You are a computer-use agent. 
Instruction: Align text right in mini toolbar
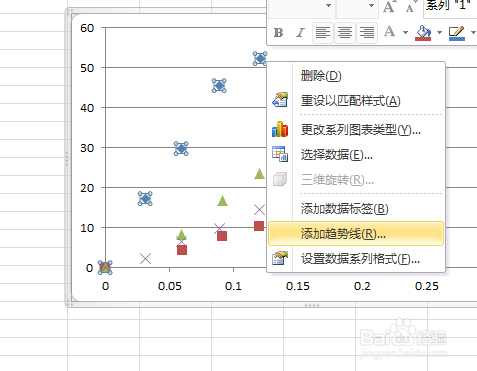click(367, 33)
